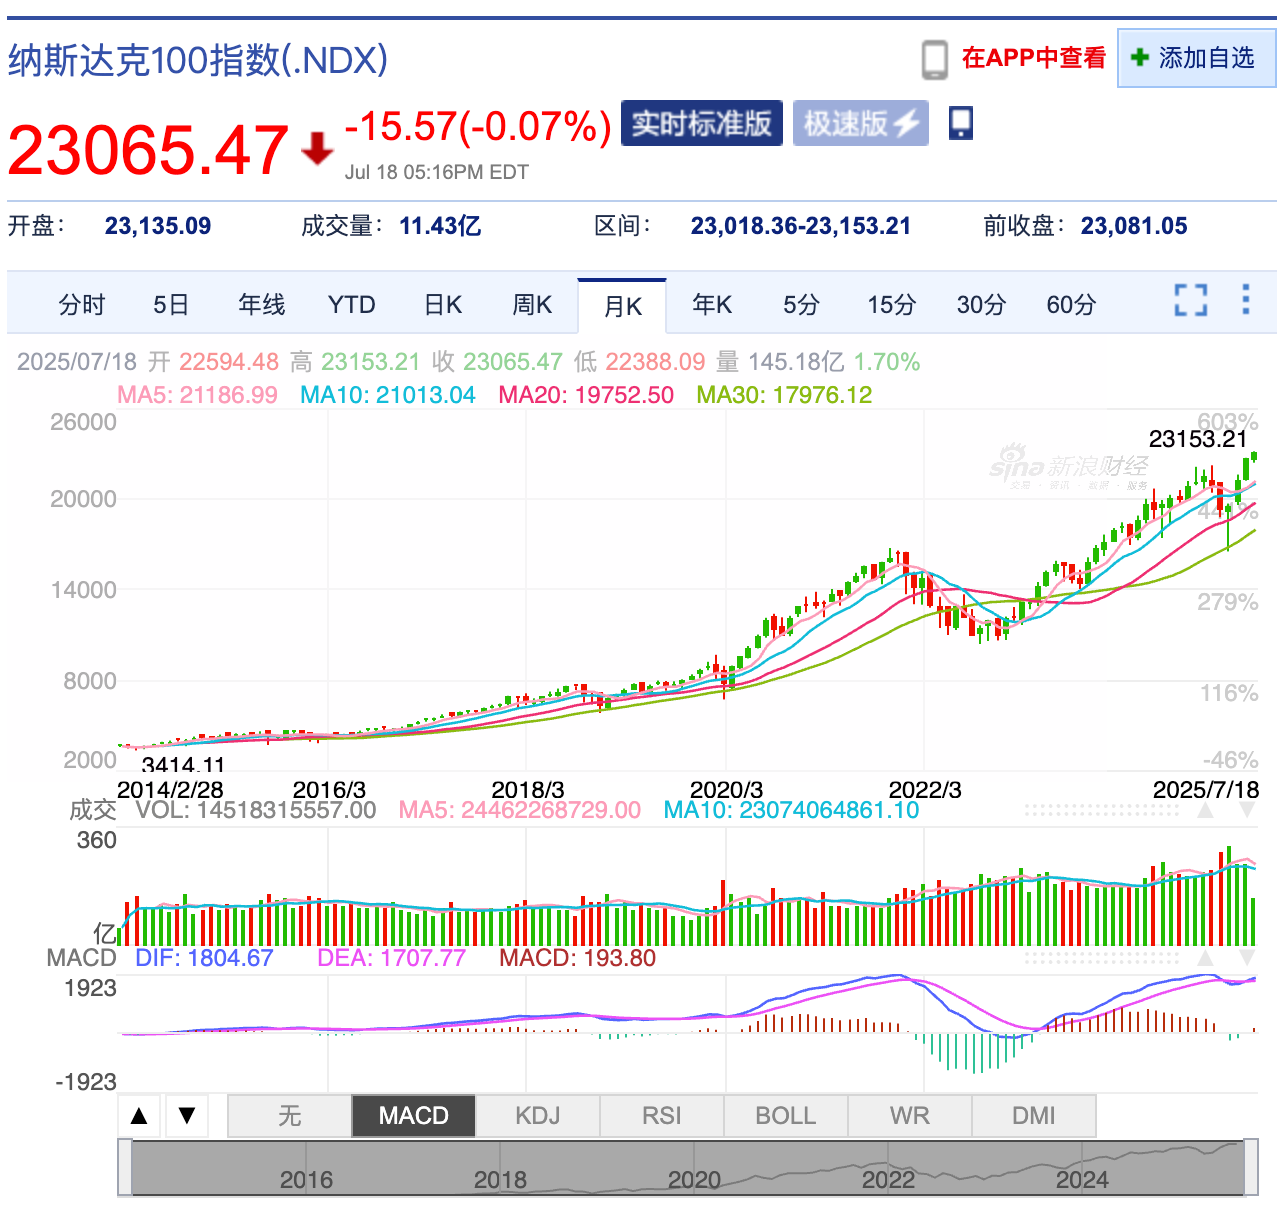Click the phone icon beside 在APP中查看
The height and width of the screenshot is (1210, 1286).
pos(934,57)
